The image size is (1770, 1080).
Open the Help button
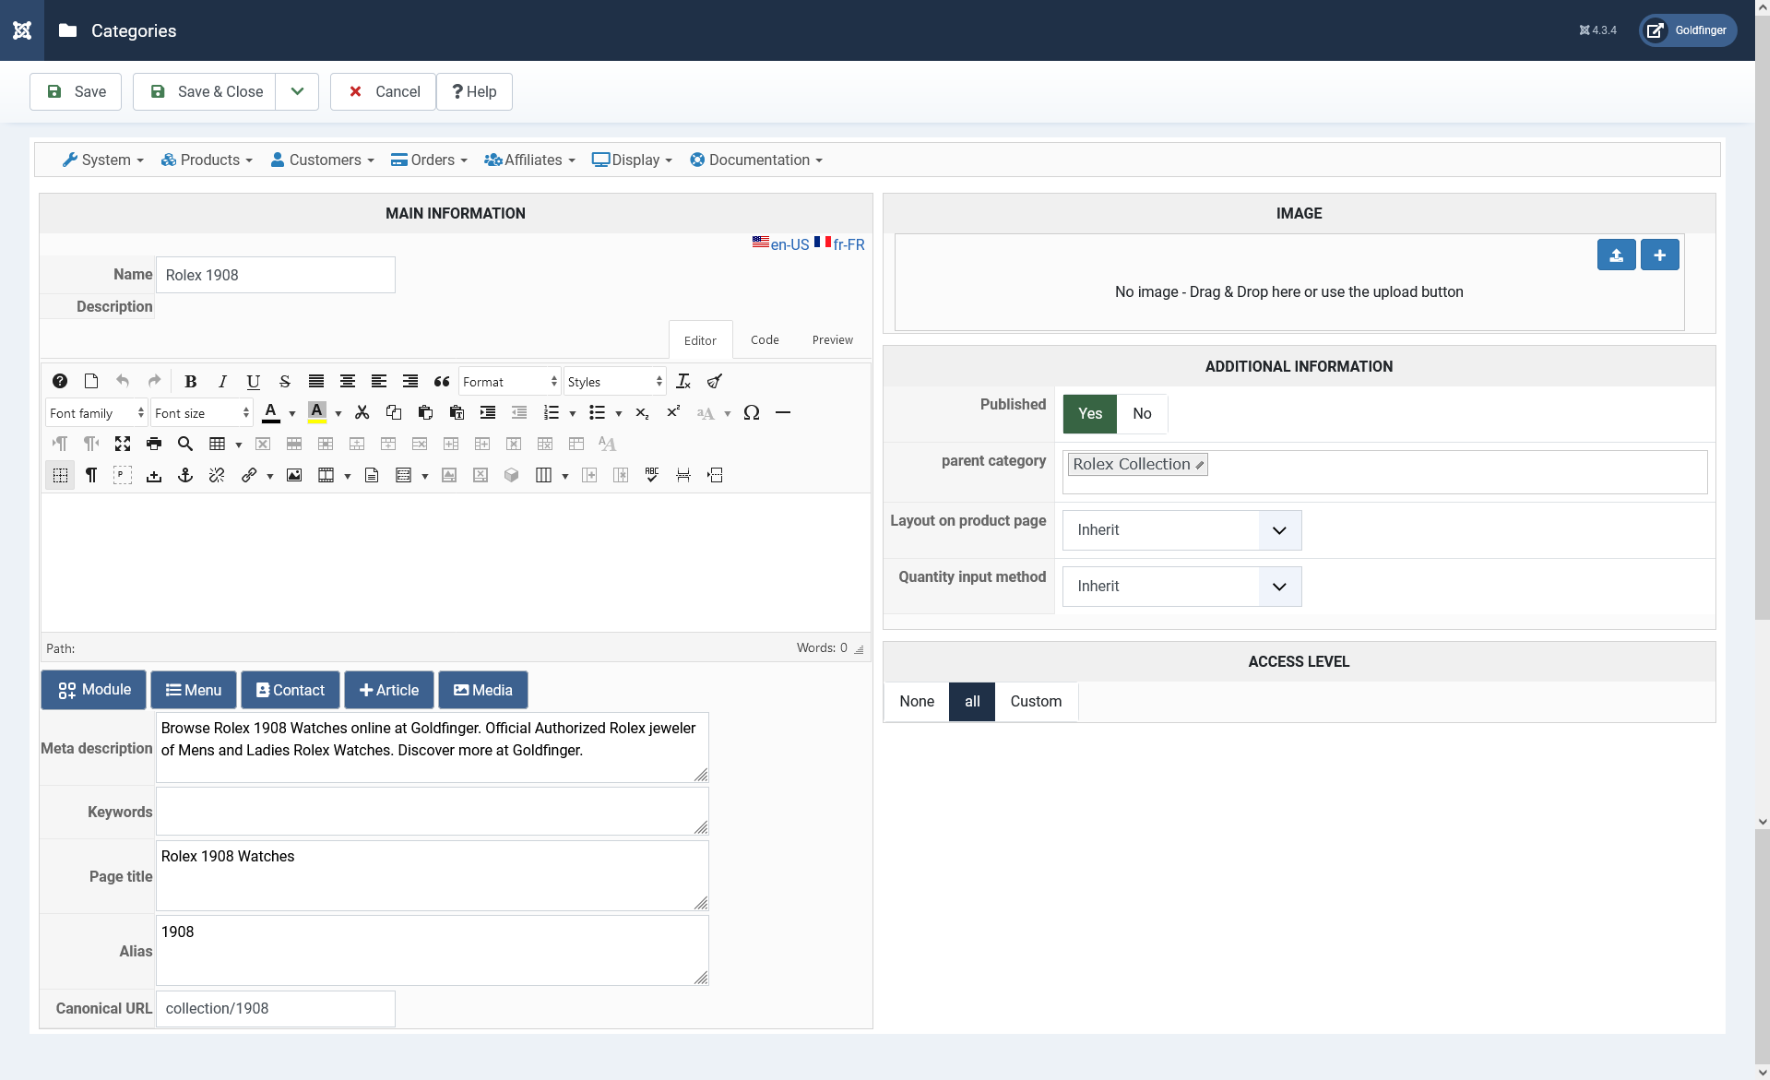click(474, 92)
